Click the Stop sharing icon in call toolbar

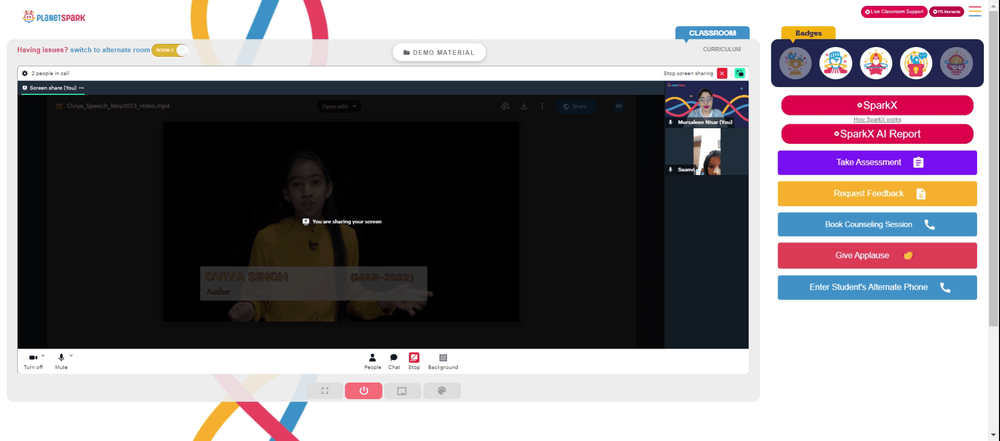[x=414, y=361]
